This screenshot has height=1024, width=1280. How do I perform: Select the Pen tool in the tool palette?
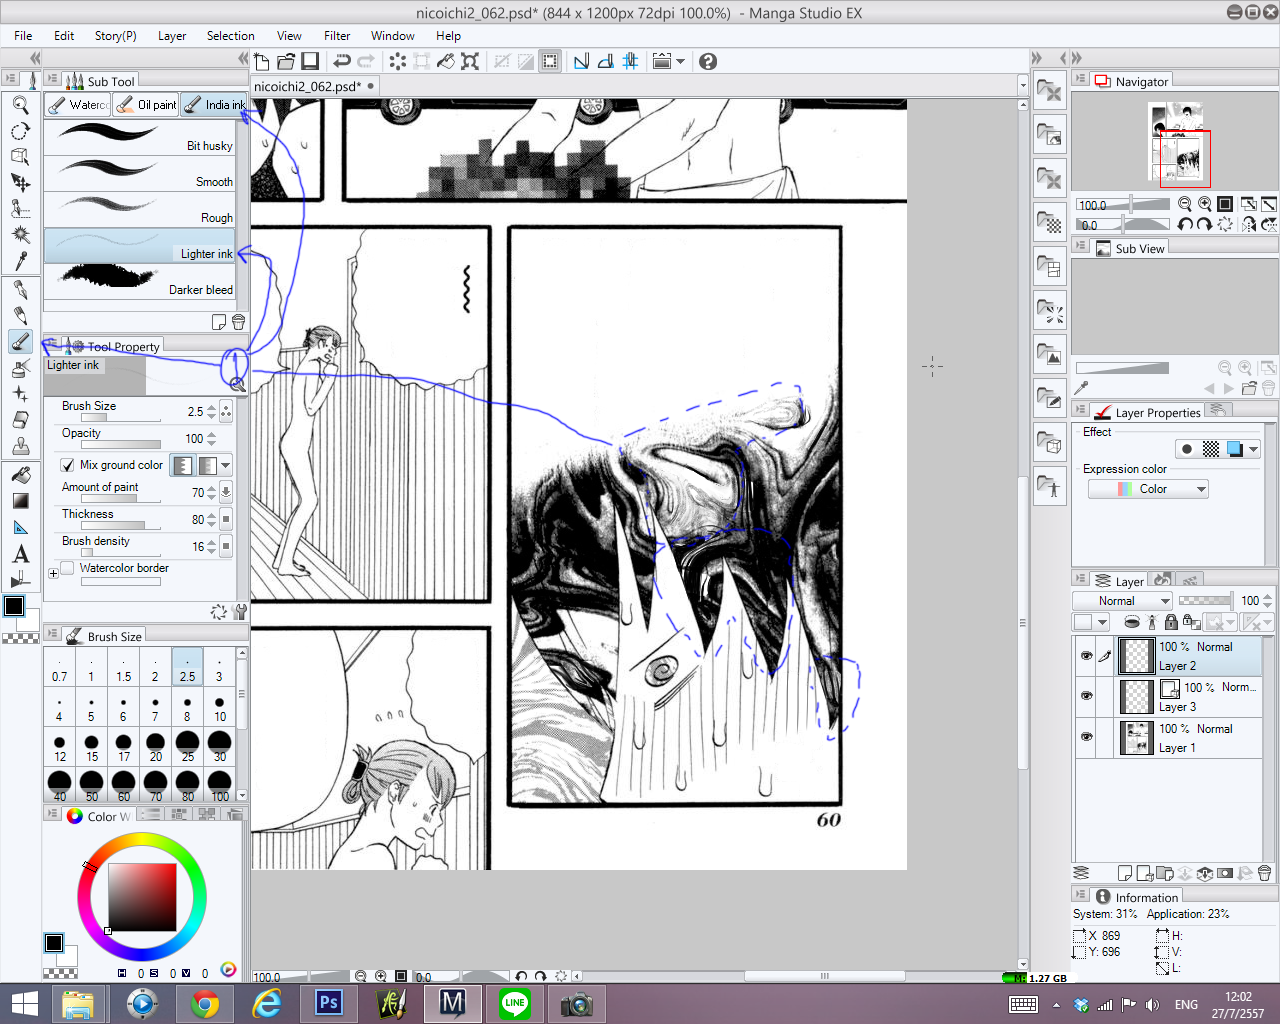pos(20,290)
